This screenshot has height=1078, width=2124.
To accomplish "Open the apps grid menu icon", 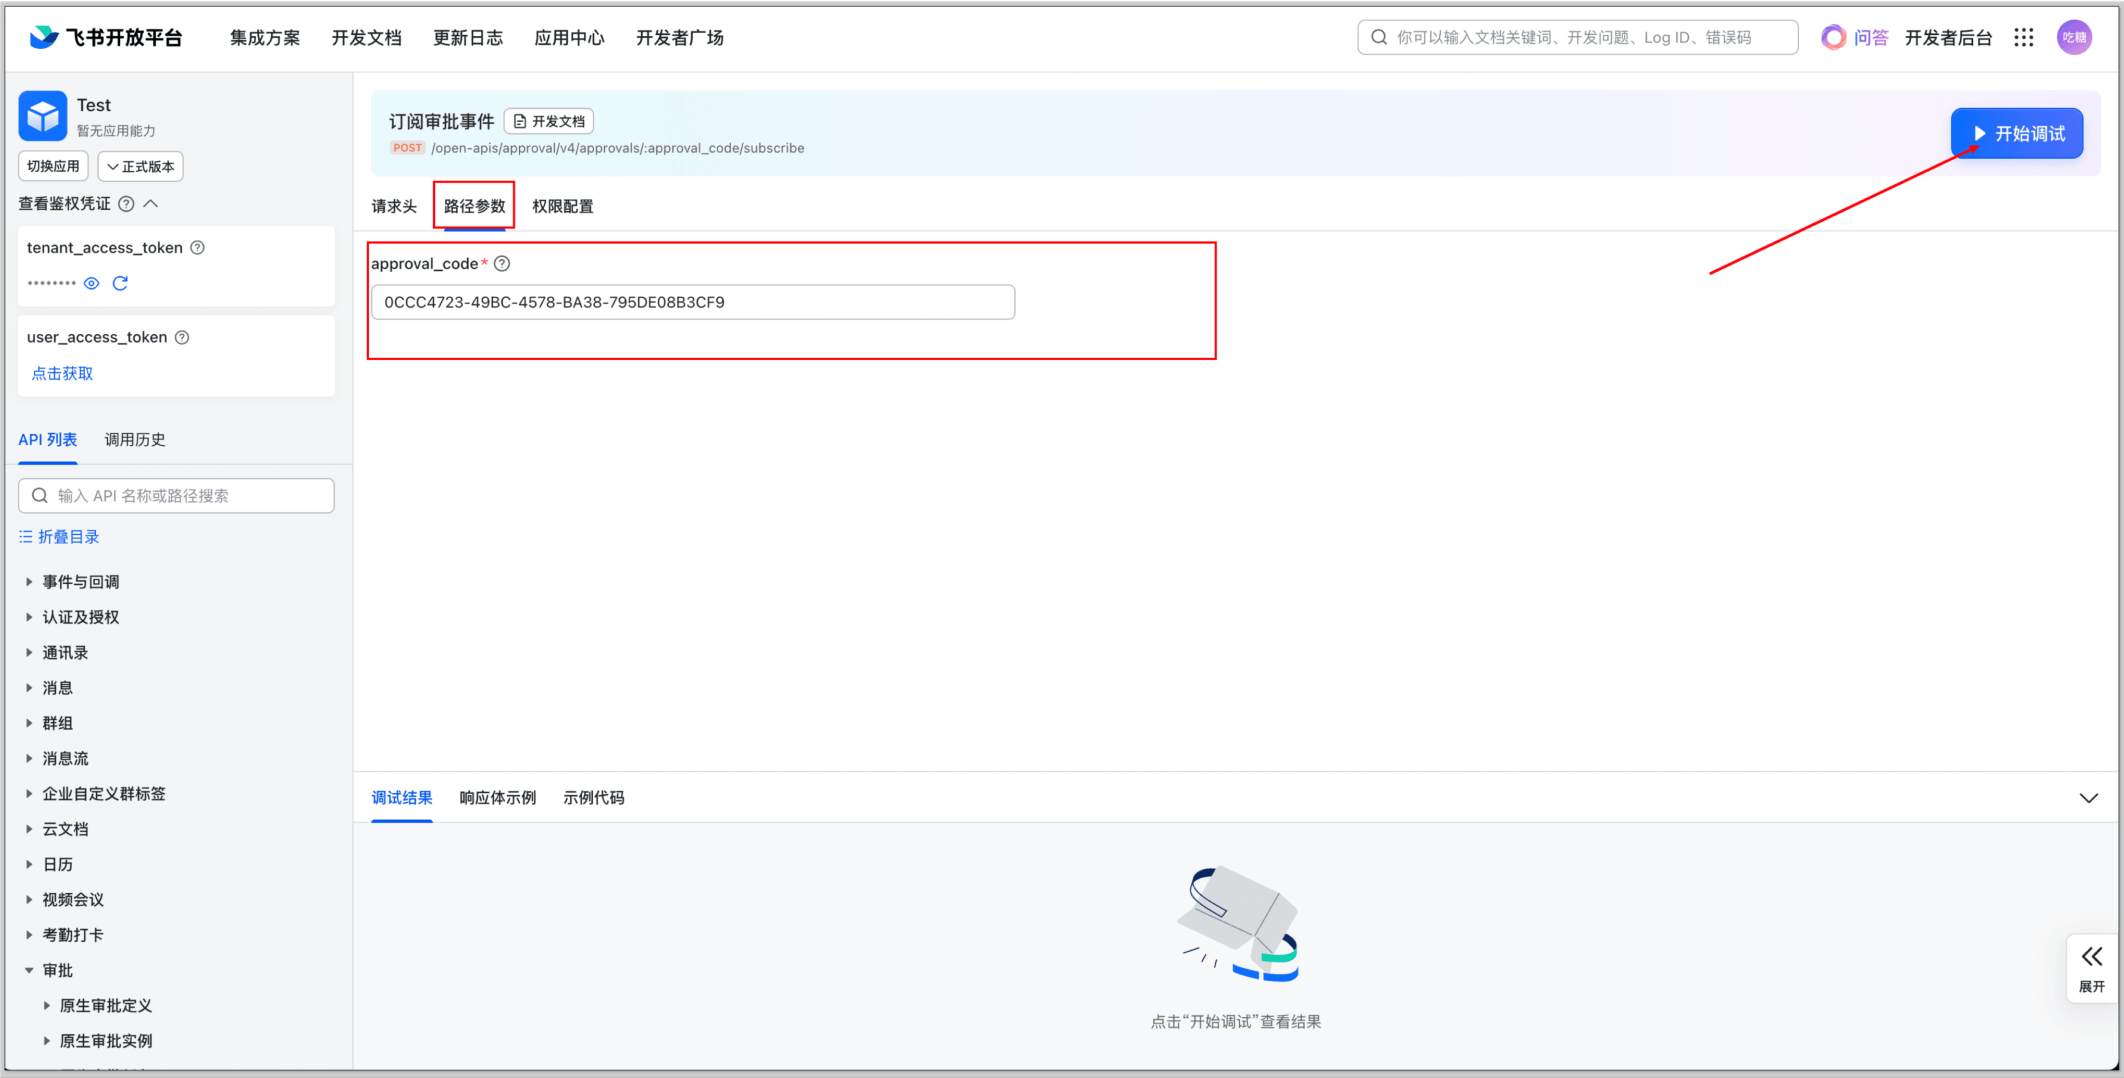I will 2024,38.
